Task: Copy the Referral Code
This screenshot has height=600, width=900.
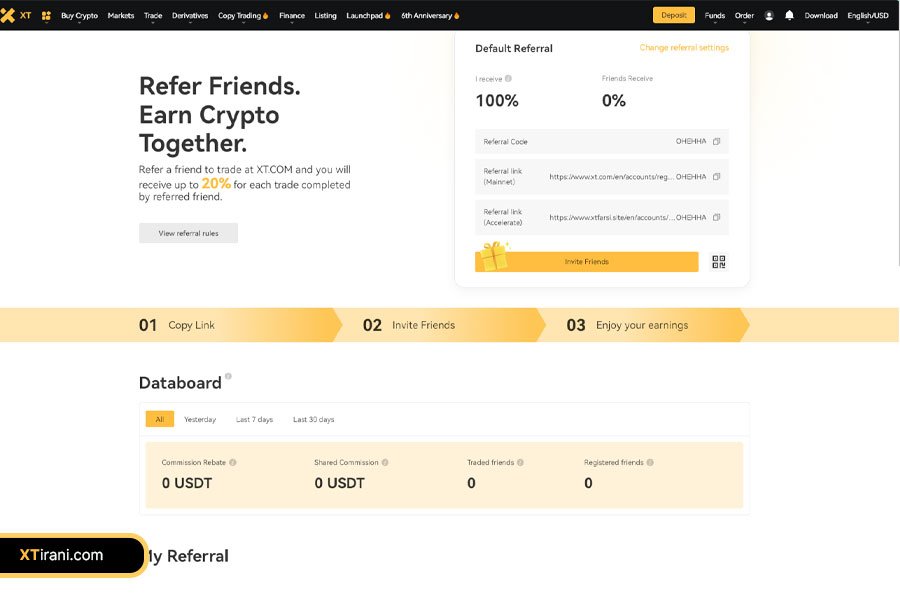Action: pos(717,142)
